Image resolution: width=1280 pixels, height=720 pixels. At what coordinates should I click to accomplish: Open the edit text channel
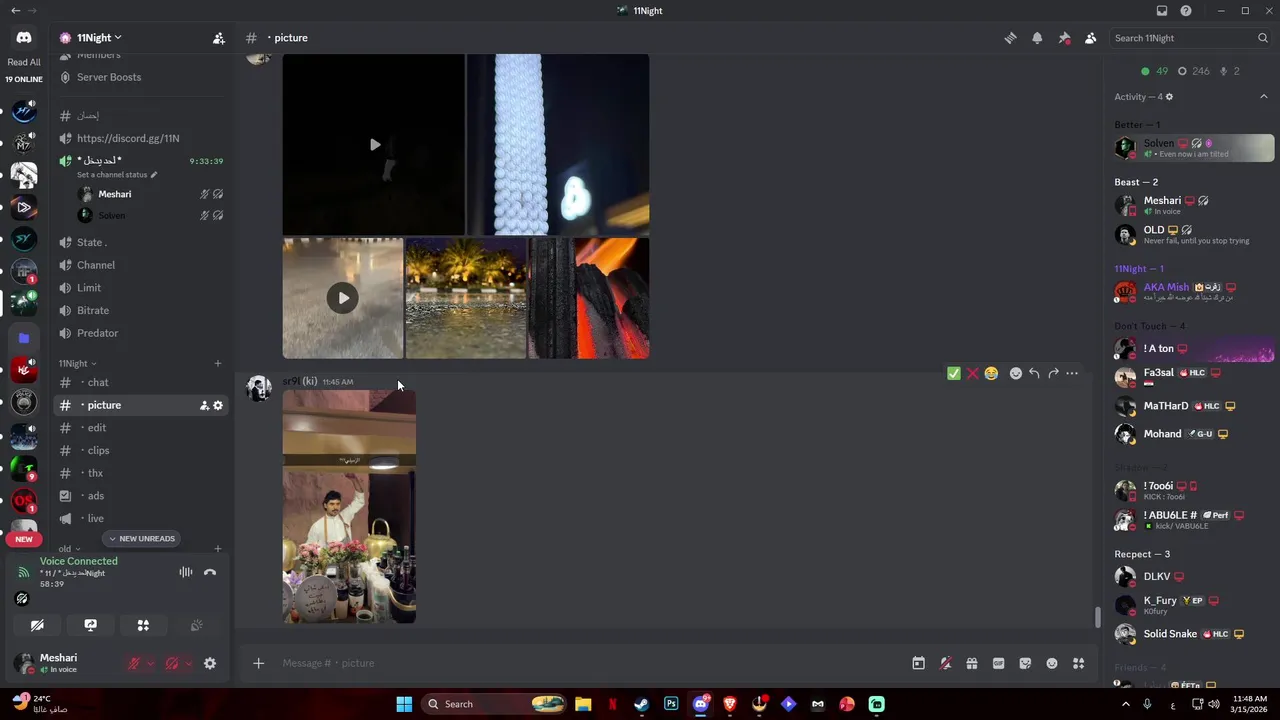(x=140, y=428)
